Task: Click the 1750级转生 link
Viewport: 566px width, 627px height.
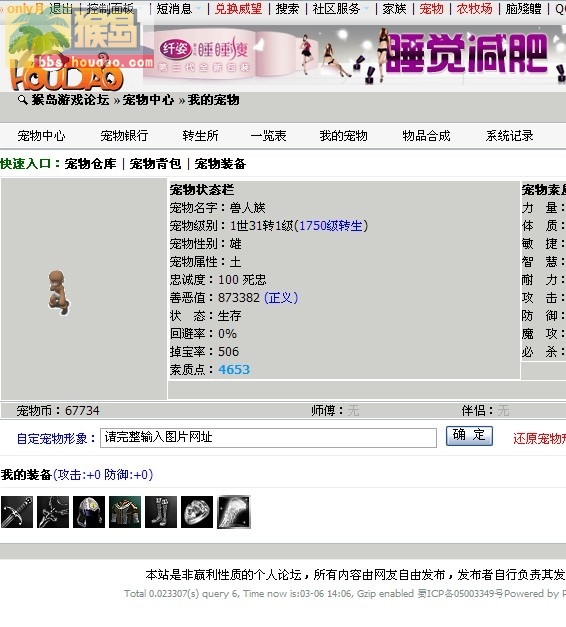Action: [331, 226]
